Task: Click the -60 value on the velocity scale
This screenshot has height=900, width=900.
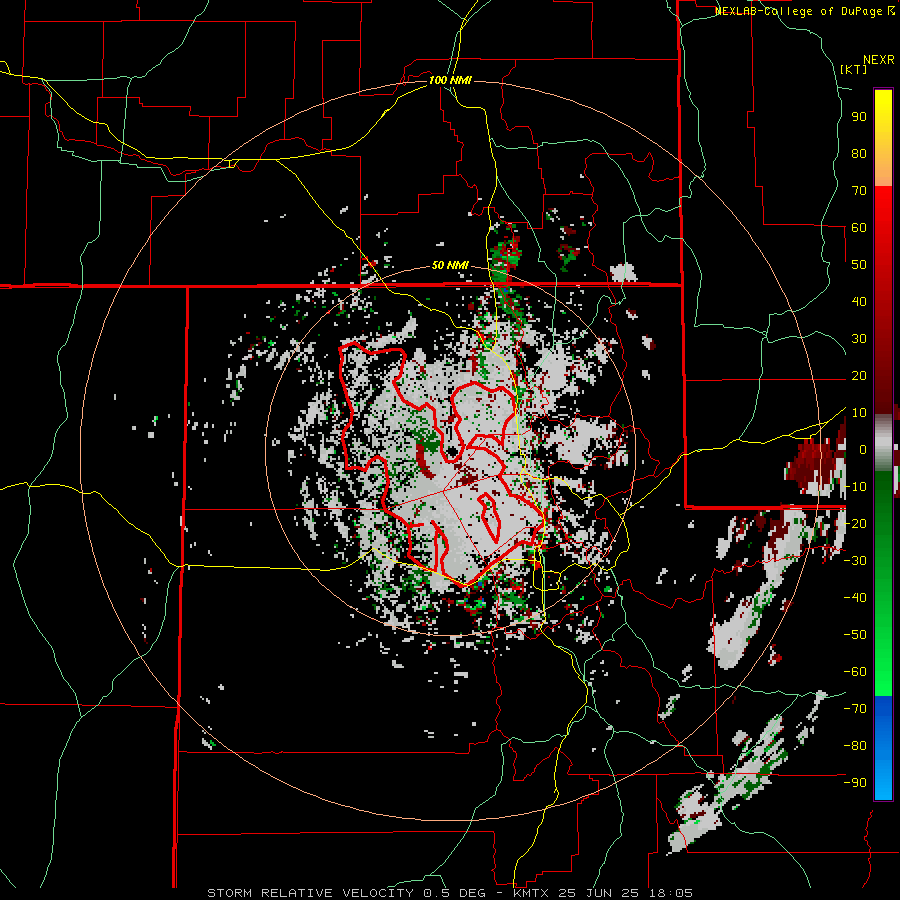Action: pyautogui.click(x=855, y=672)
